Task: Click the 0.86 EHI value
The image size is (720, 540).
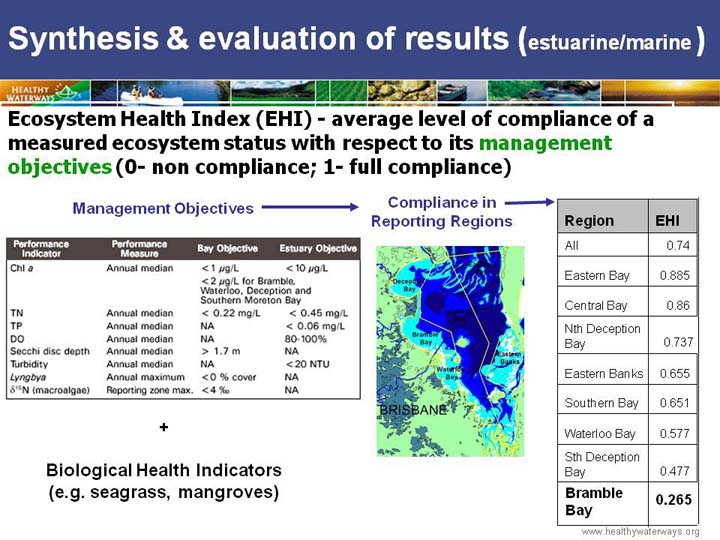Action: point(678,305)
